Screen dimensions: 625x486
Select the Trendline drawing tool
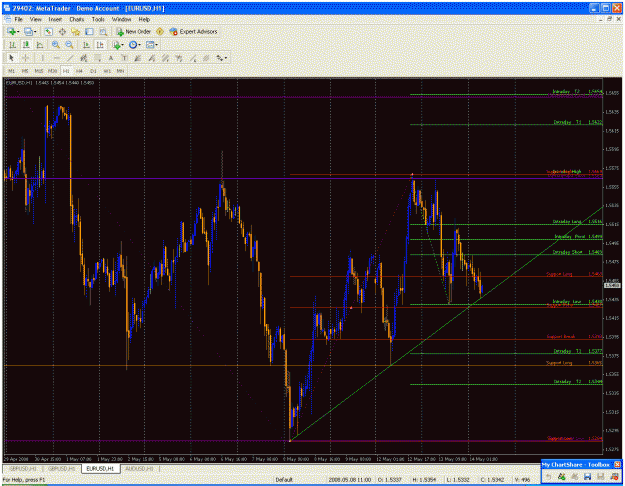pos(70,58)
